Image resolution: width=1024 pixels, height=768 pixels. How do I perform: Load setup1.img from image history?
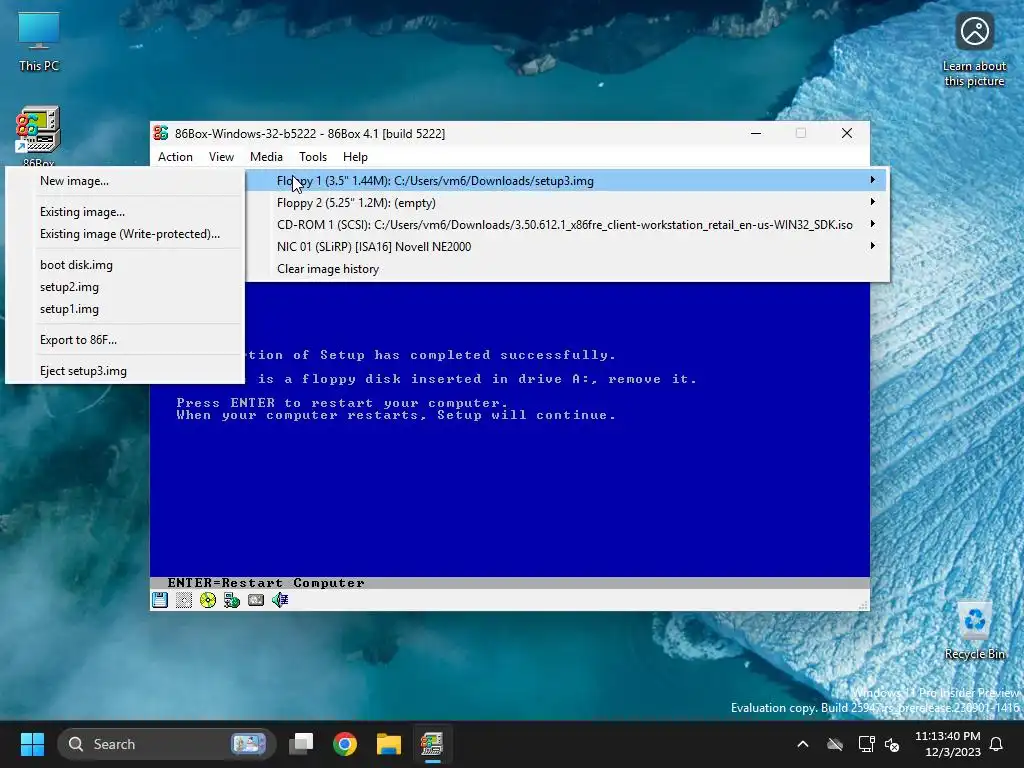click(125, 309)
